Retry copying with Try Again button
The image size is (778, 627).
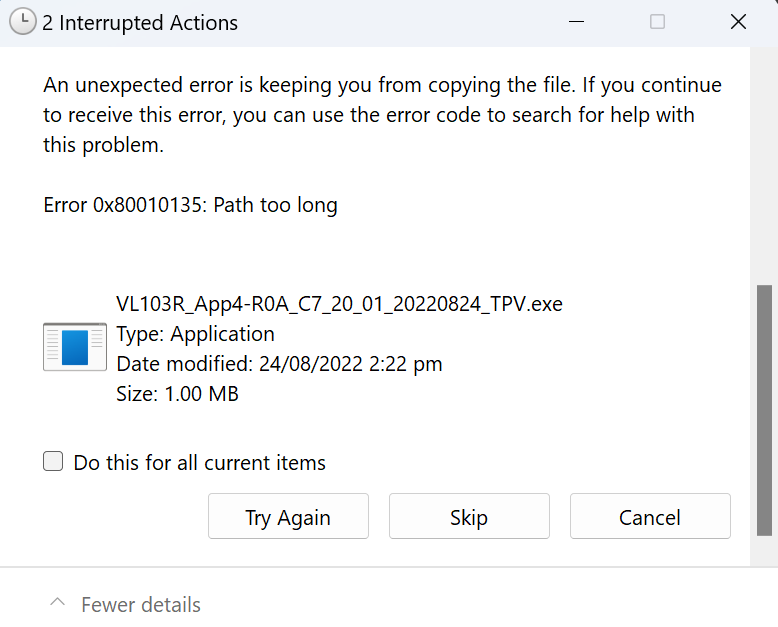pos(288,516)
